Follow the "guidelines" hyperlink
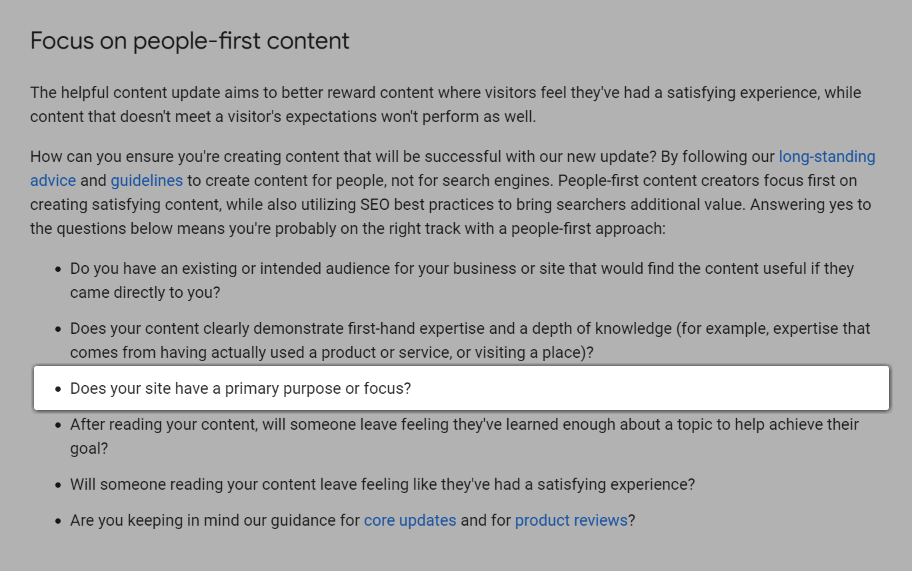 pyautogui.click(x=146, y=181)
